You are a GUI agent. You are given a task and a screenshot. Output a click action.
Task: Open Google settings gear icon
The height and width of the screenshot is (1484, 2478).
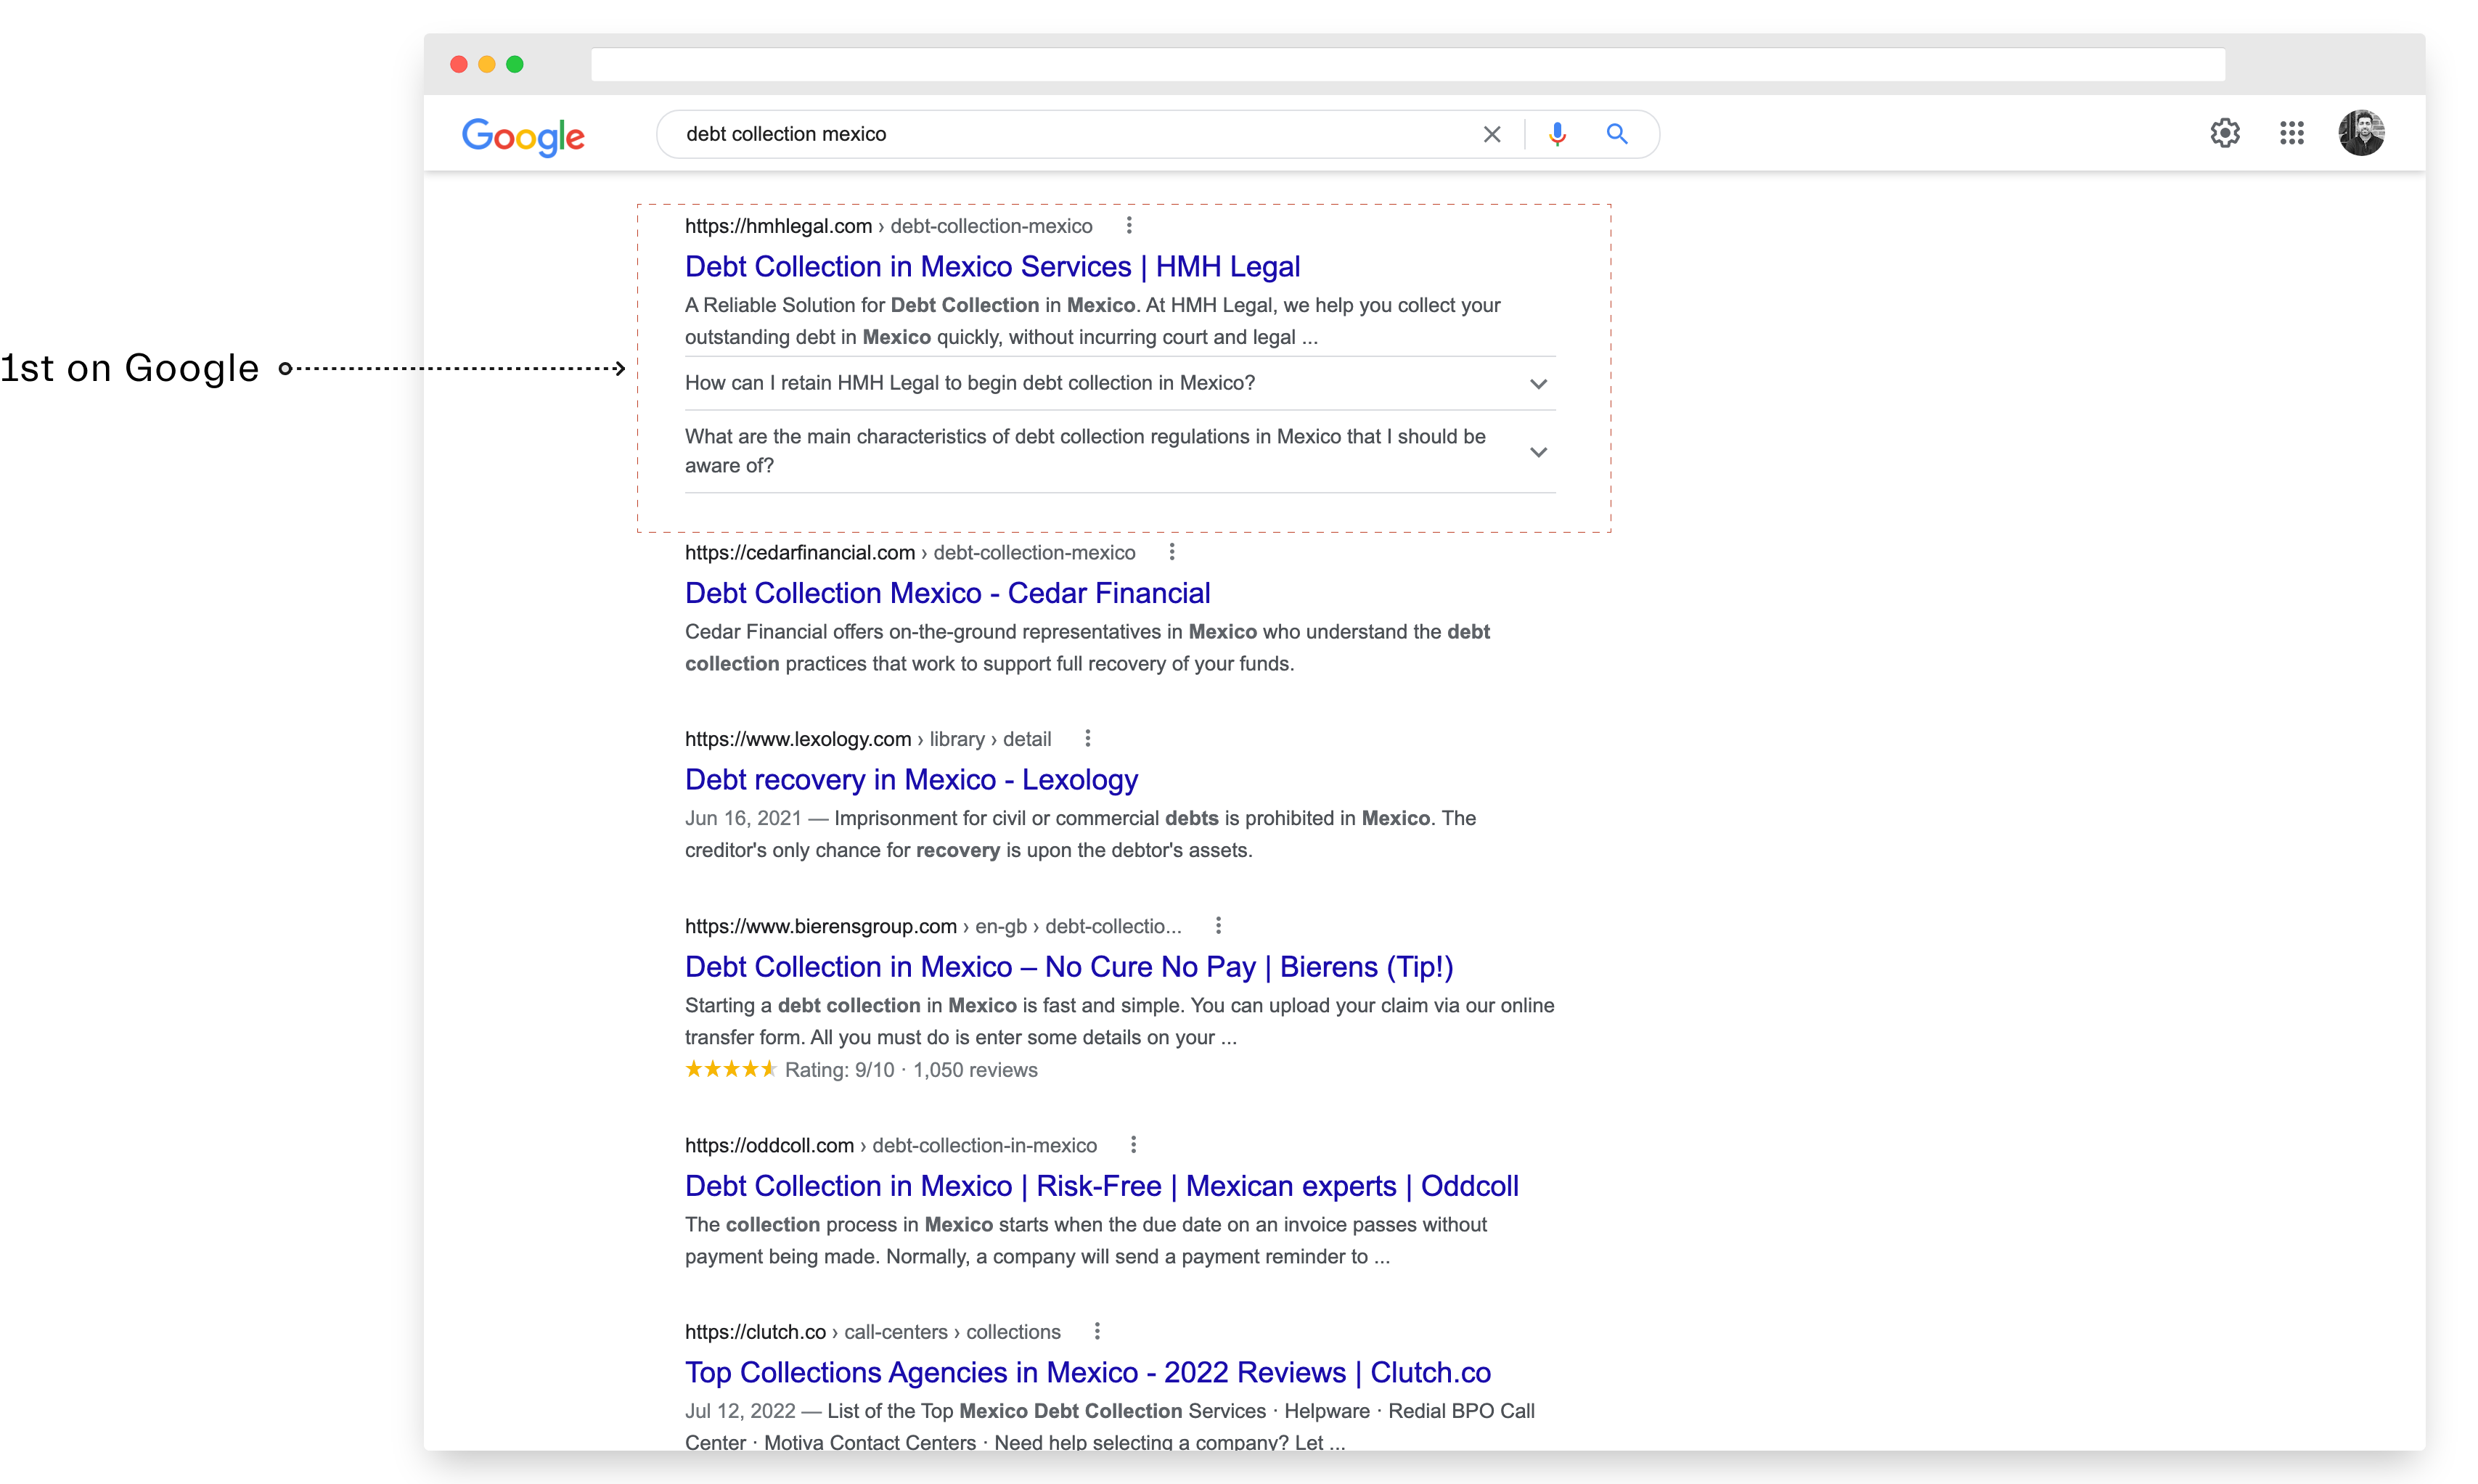[2224, 133]
